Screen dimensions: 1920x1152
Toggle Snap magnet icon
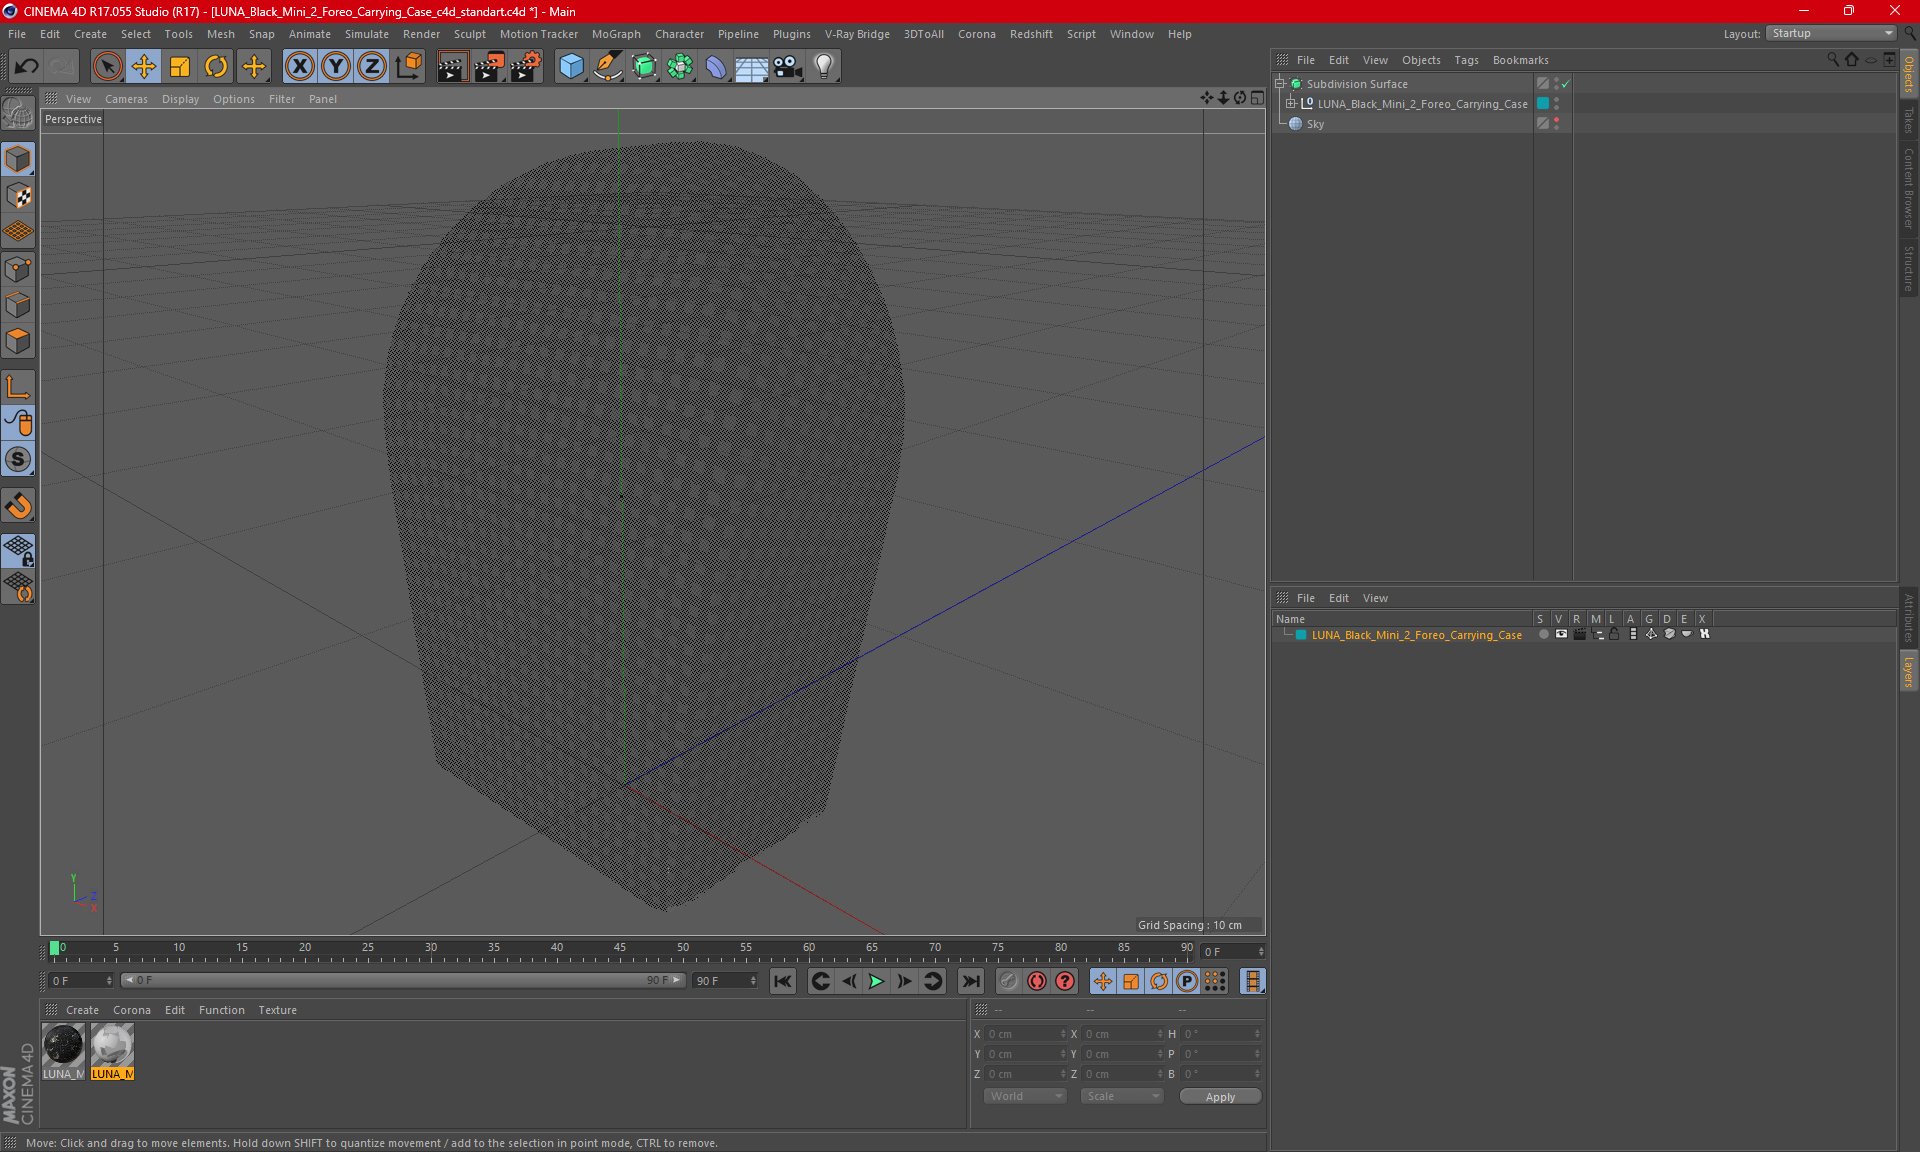point(18,506)
